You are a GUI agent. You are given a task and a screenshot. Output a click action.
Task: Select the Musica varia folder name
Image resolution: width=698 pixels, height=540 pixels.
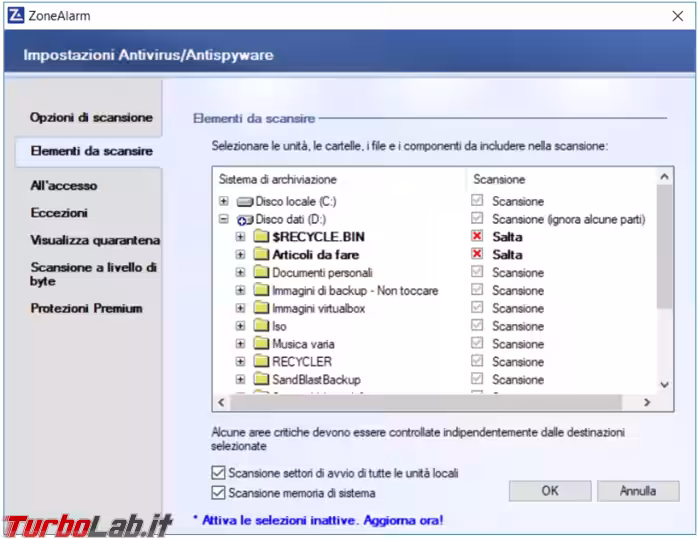pos(303,344)
